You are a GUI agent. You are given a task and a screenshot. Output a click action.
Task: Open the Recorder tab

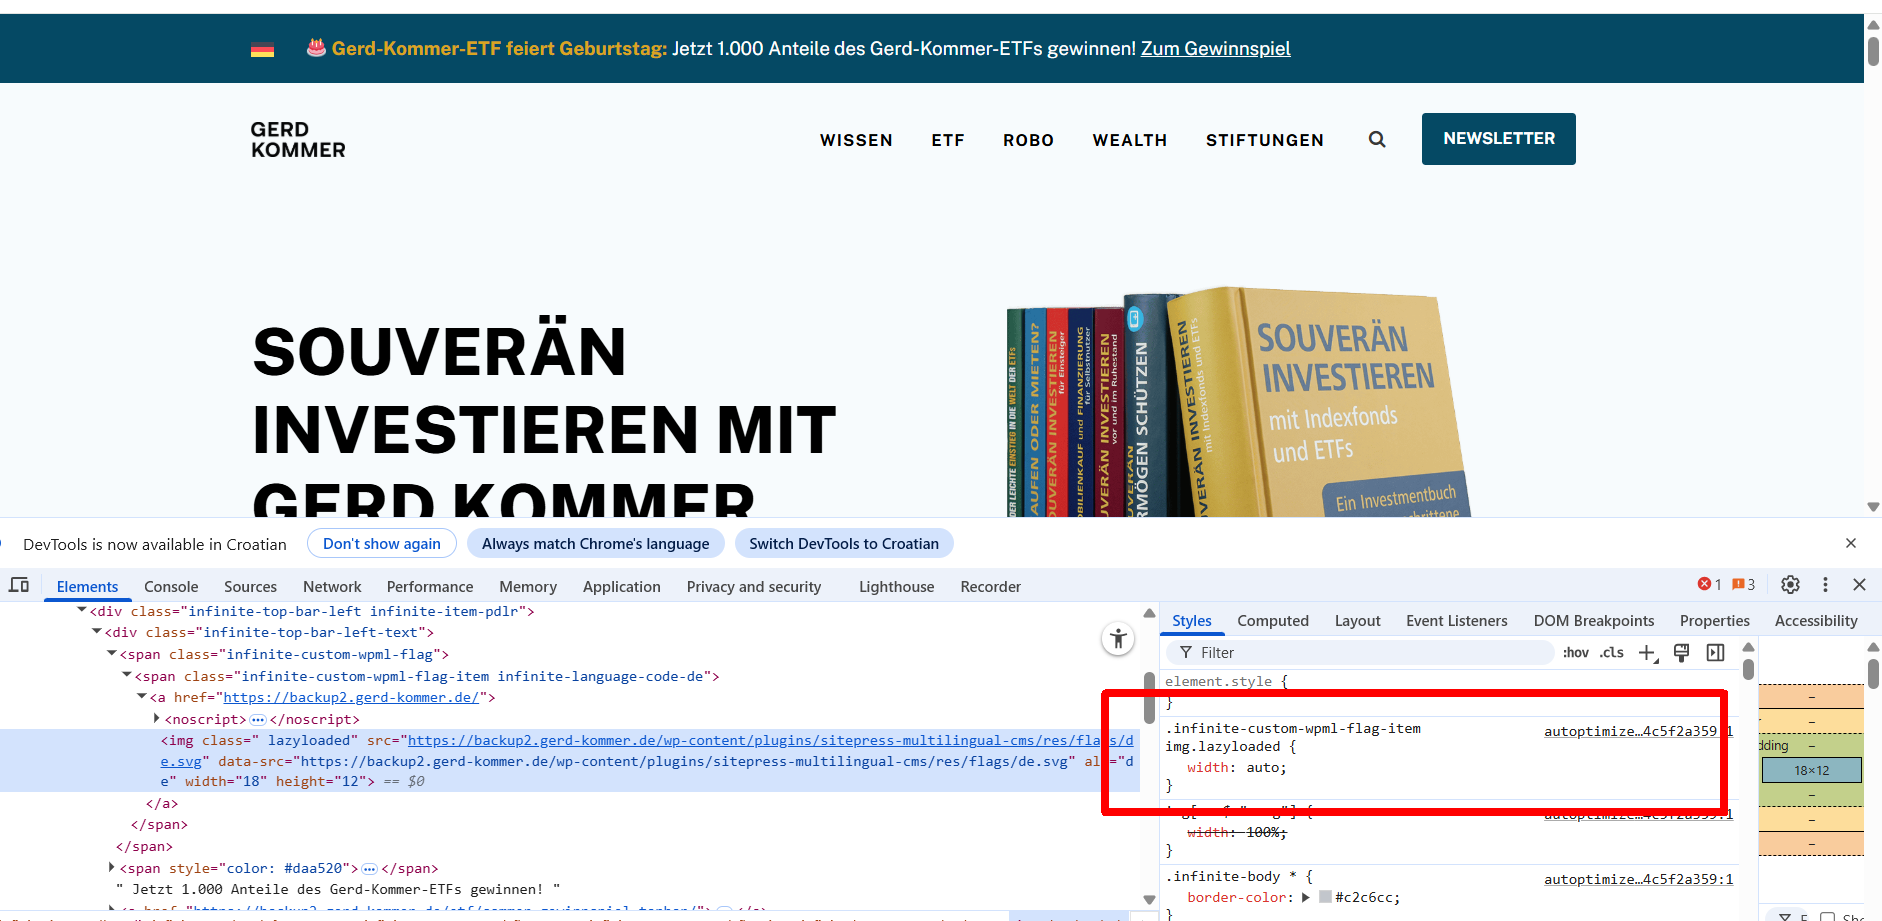tap(991, 587)
